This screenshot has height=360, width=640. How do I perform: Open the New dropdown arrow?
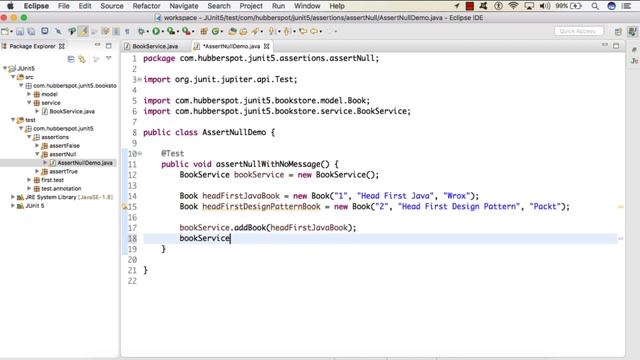(x=11, y=31)
